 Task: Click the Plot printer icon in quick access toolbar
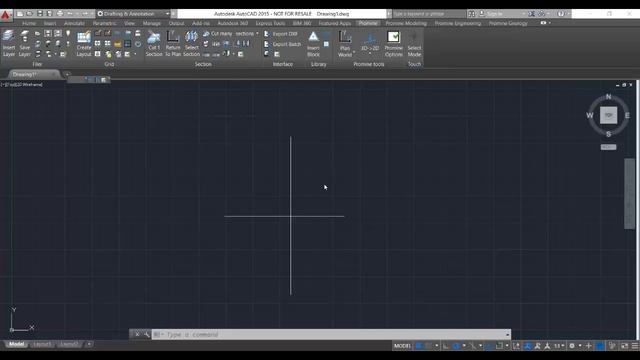pyautogui.click(x=60, y=13)
